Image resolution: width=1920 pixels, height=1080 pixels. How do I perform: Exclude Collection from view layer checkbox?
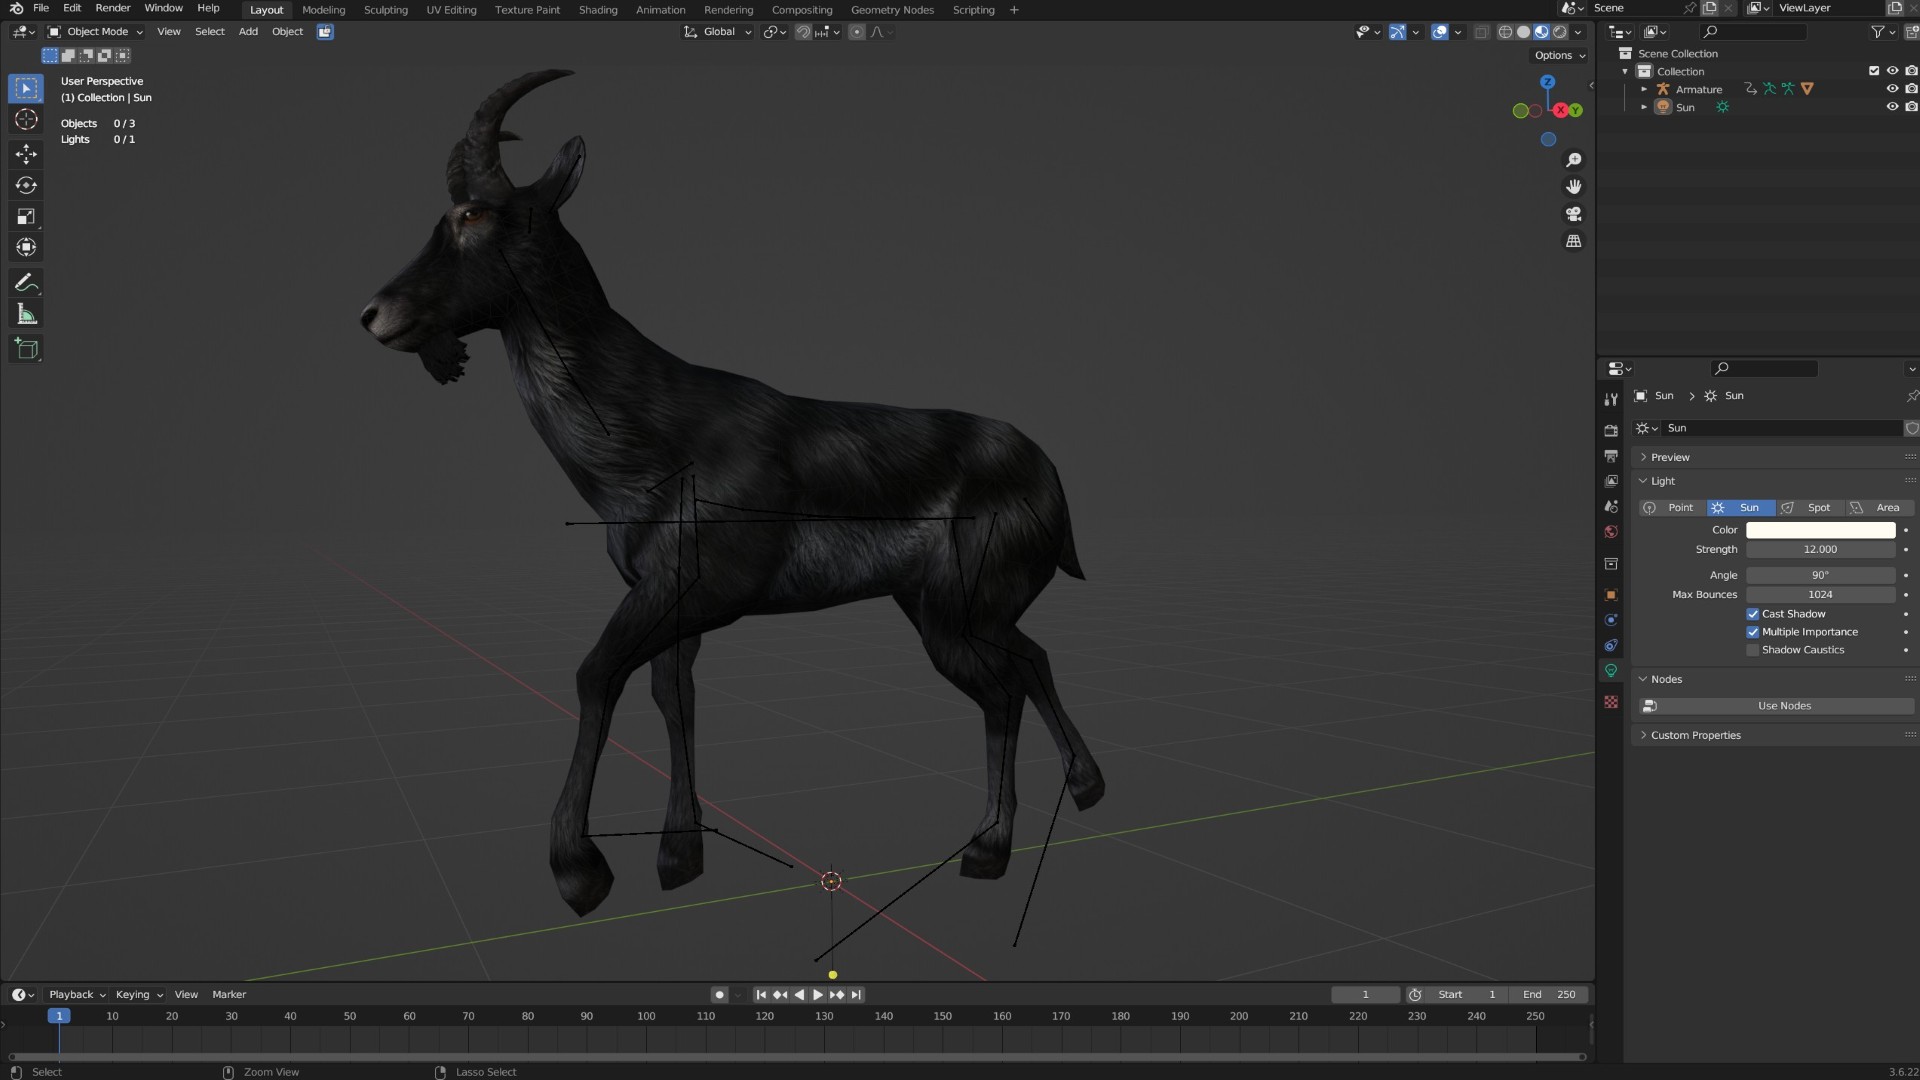pos(1874,71)
